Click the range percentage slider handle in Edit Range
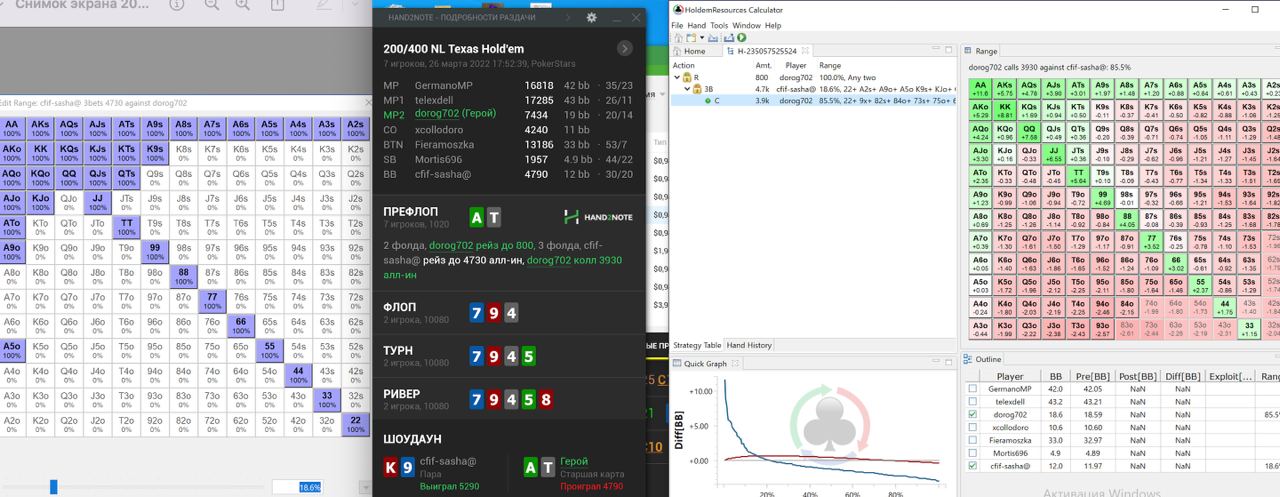The width and height of the screenshot is (1280, 497). tap(54, 486)
